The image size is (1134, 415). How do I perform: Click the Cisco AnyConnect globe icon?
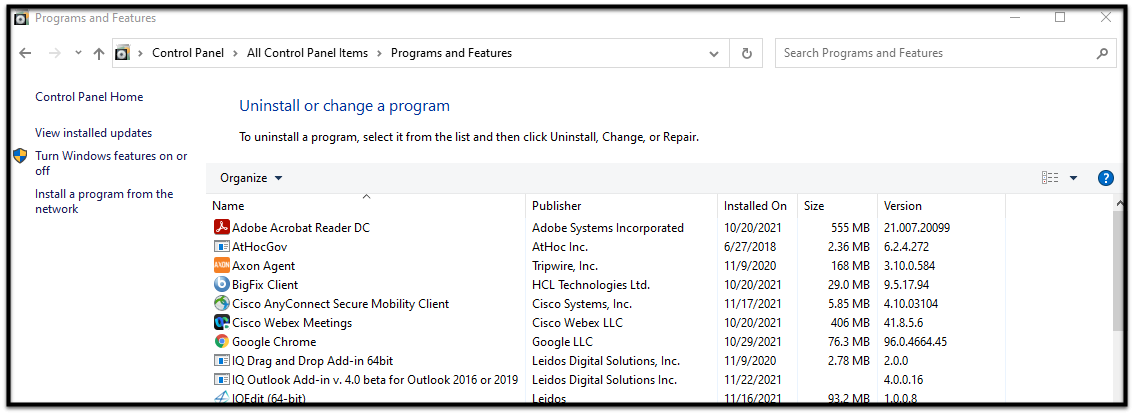coord(222,303)
